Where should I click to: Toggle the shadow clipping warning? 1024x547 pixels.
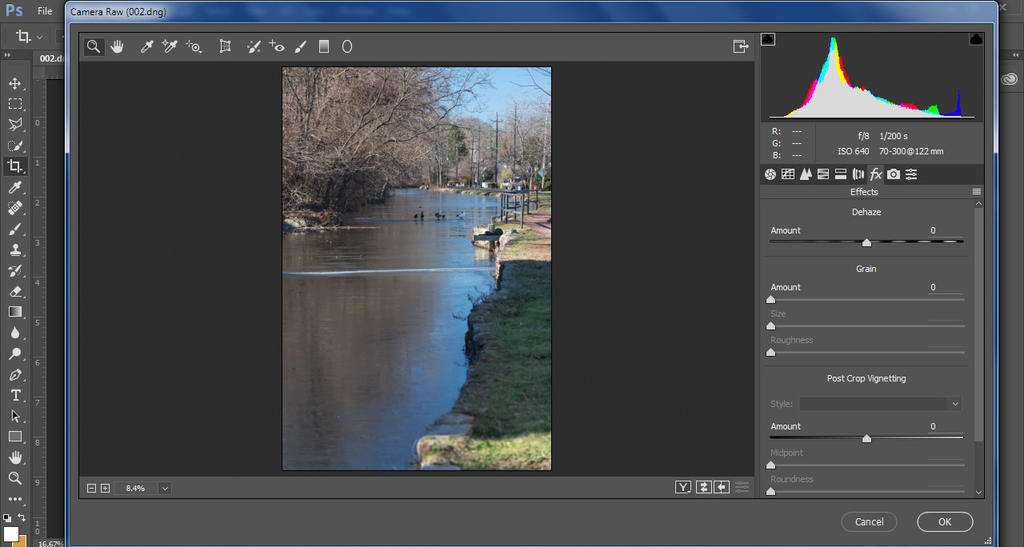[768, 39]
